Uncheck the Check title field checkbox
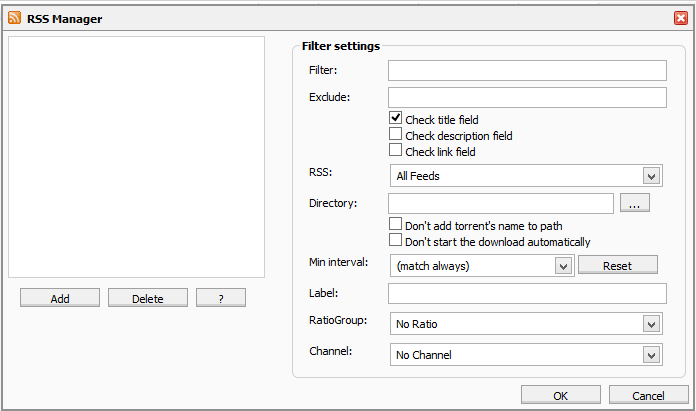Image resolution: width=696 pixels, height=411 pixels. 396,118
